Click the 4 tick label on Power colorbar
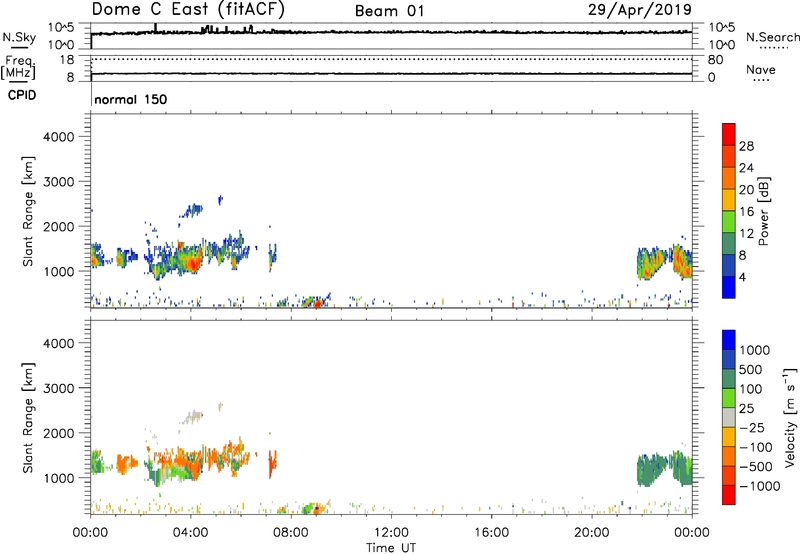 point(742,278)
